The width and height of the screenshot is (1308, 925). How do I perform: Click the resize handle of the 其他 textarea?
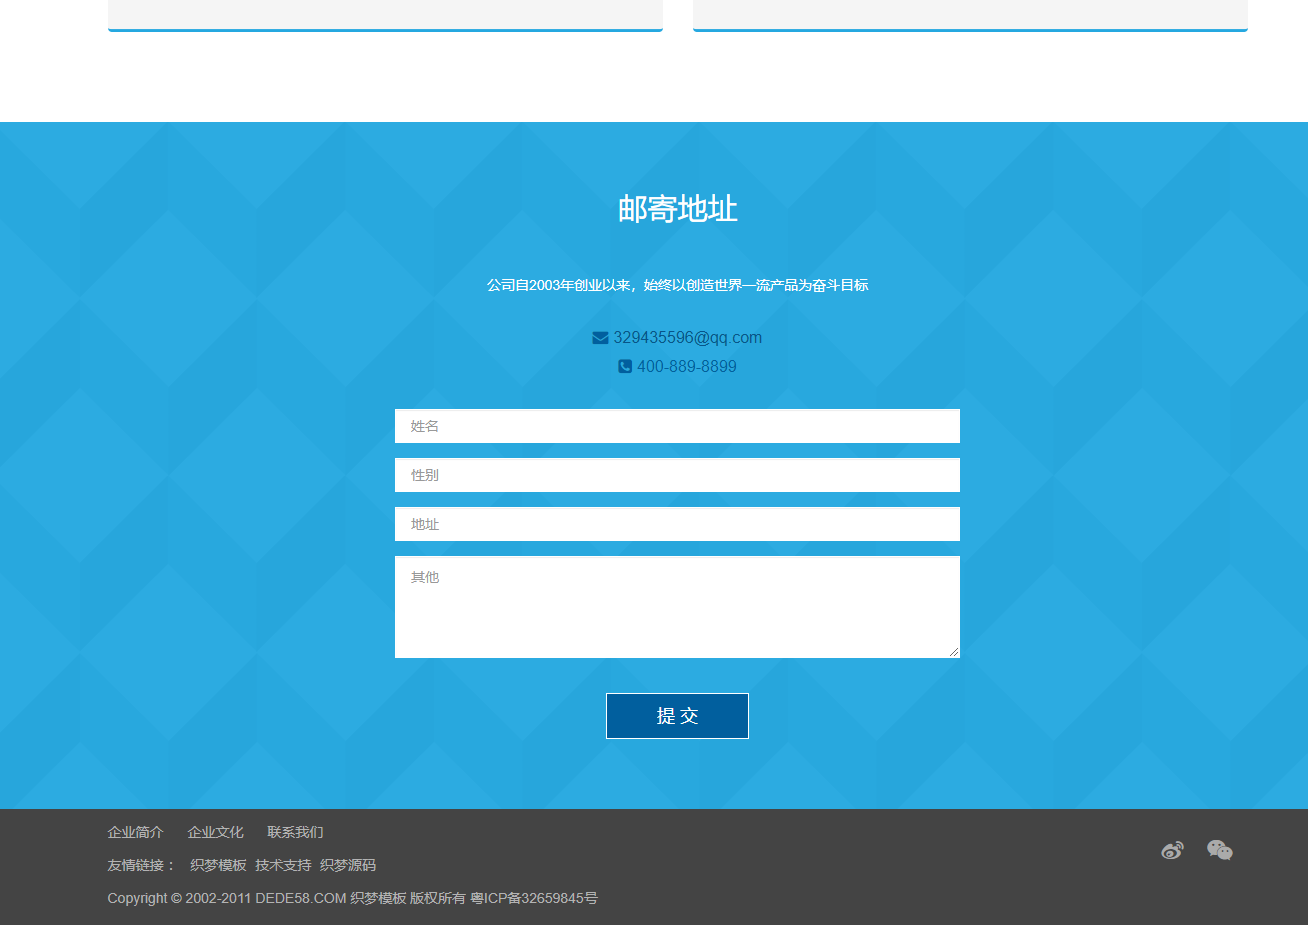click(954, 652)
